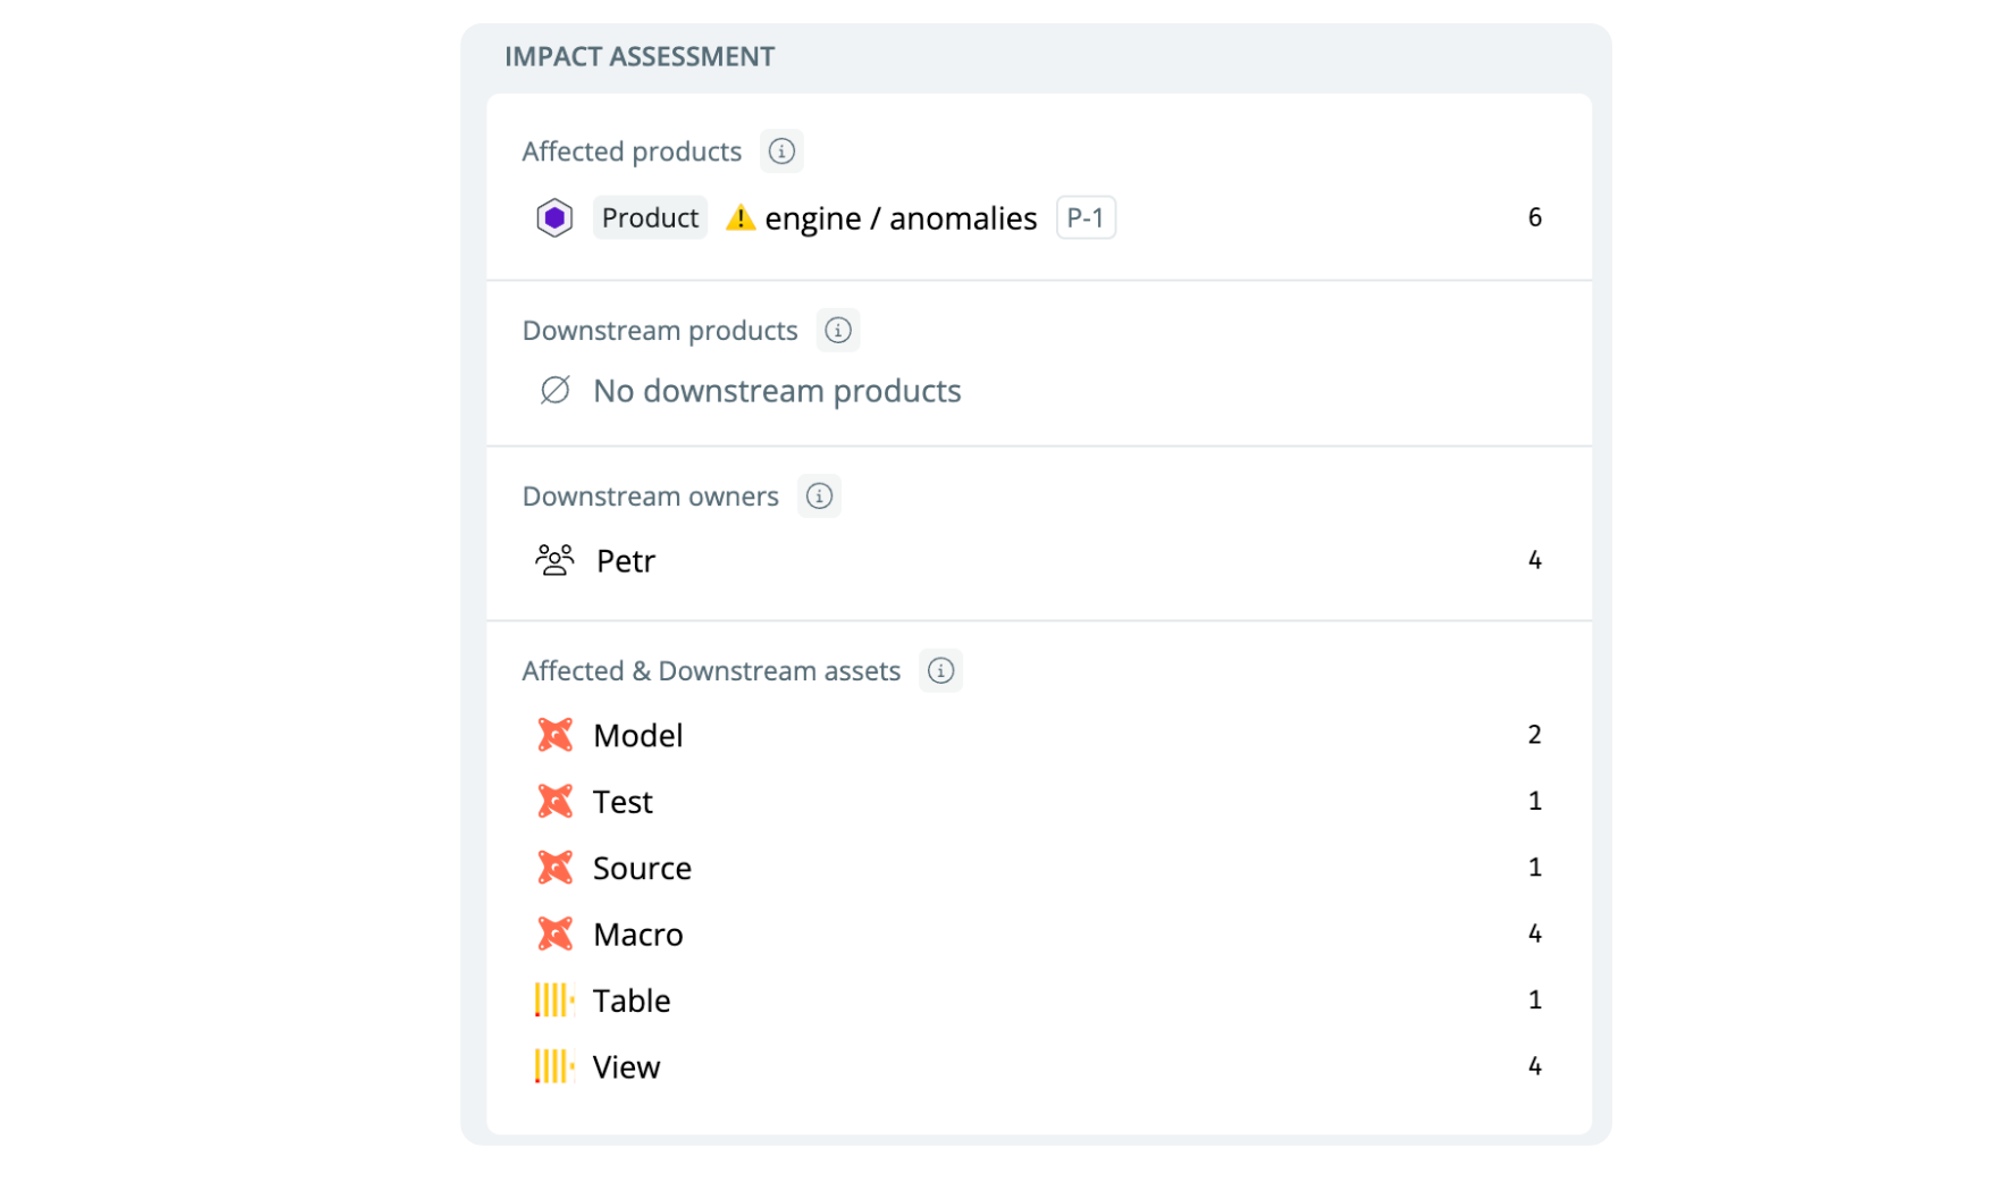The width and height of the screenshot is (2000, 1183).
Task: Click the info icon next to Downstream owners
Action: (819, 496)
